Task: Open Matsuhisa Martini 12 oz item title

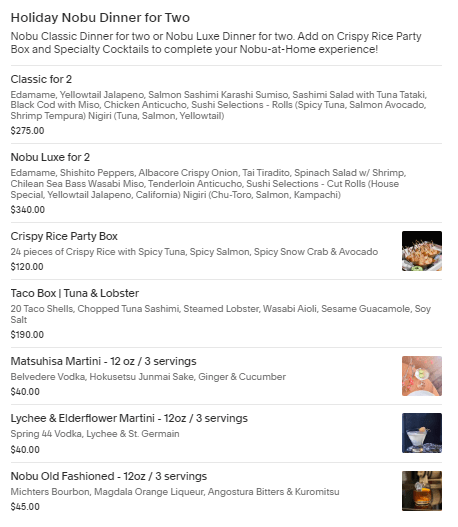Action: 103,361
